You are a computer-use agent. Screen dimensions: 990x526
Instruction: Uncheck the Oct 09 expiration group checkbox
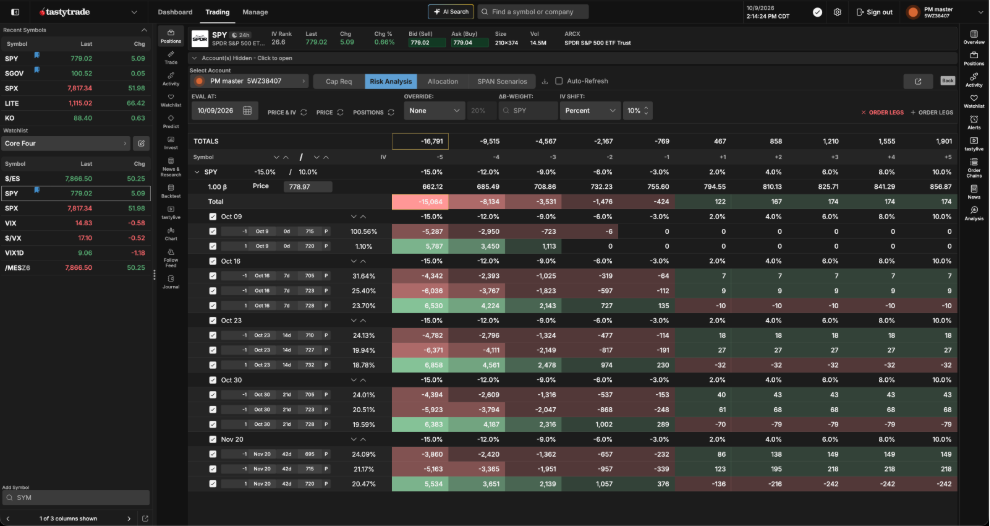pyautogui.click(x=213, y=217)
